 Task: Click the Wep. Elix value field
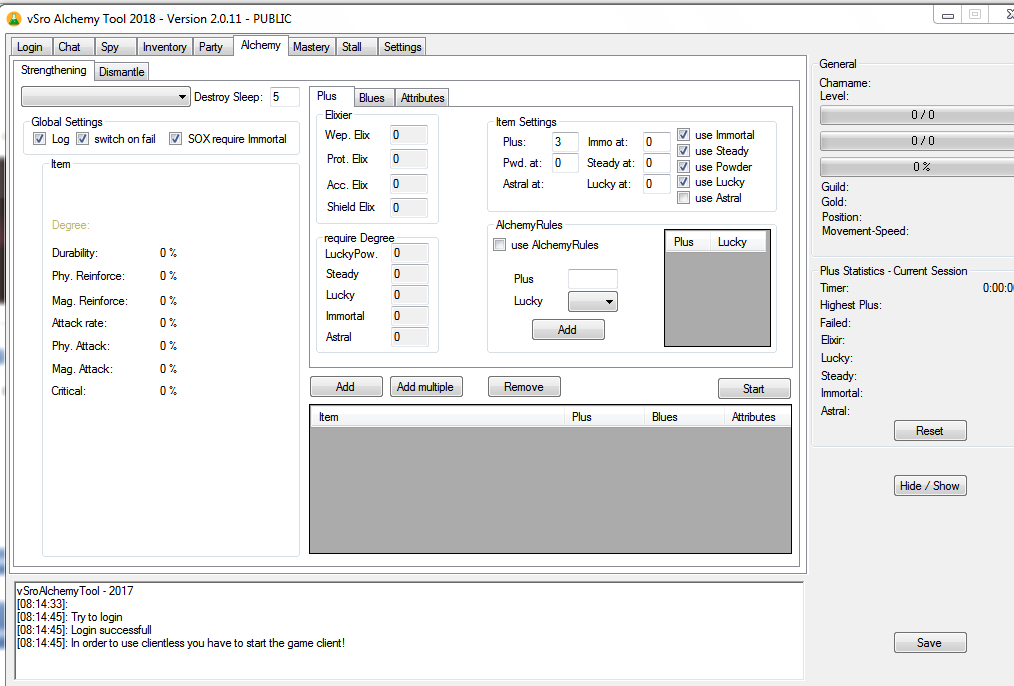pyautogui.click(x=409, y=135)
